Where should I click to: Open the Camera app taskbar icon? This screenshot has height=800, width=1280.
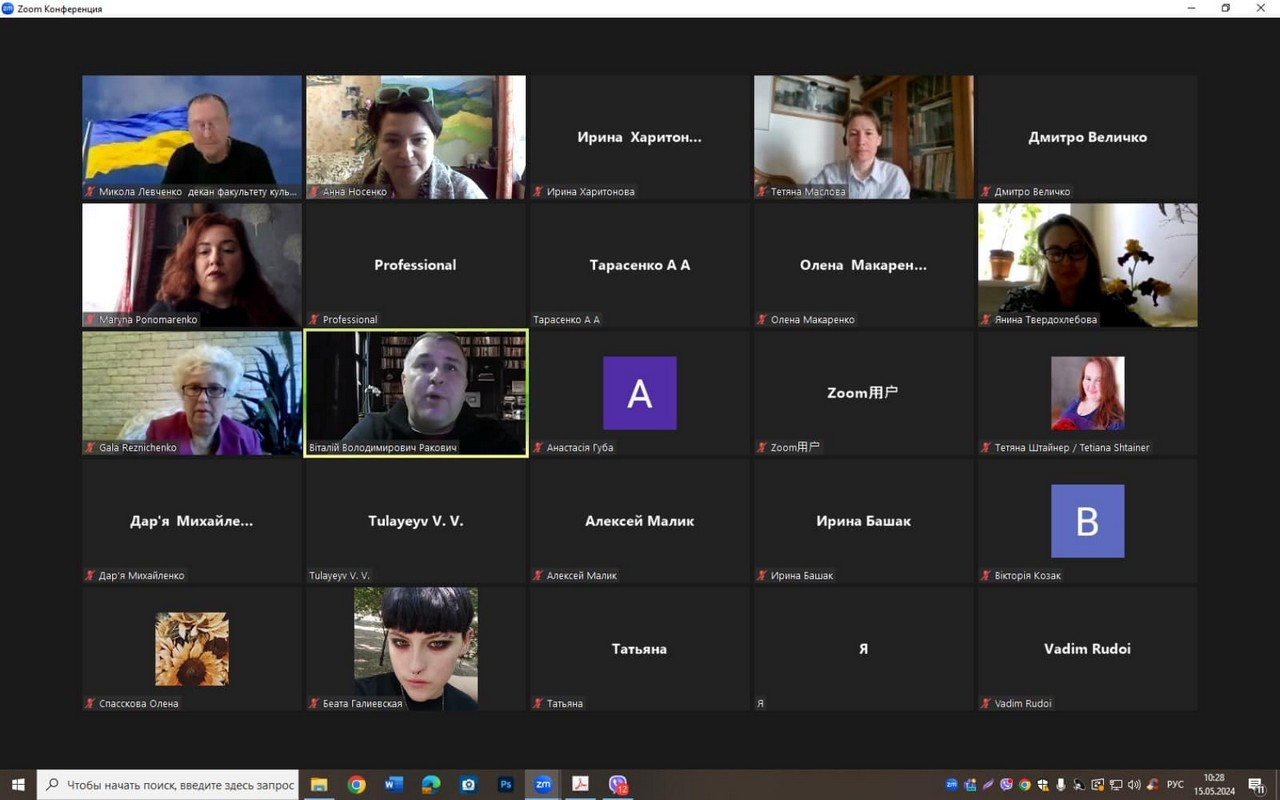coord(468,785)
